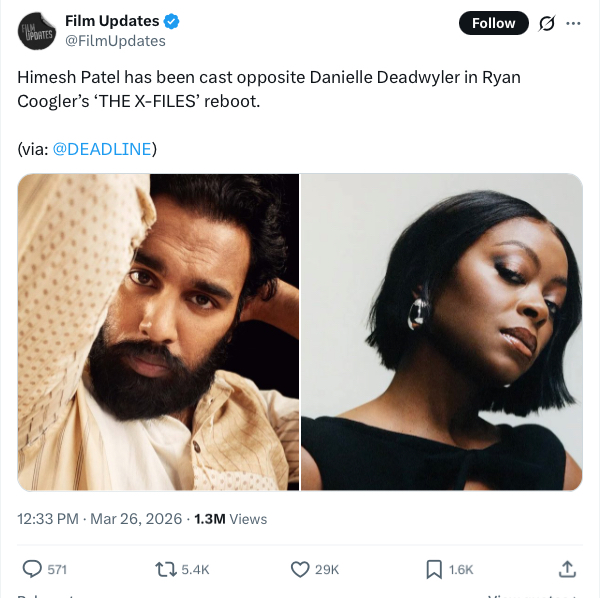Open the @DEADLINE mention link
This screenshot has height=598, width=606.
102,149
